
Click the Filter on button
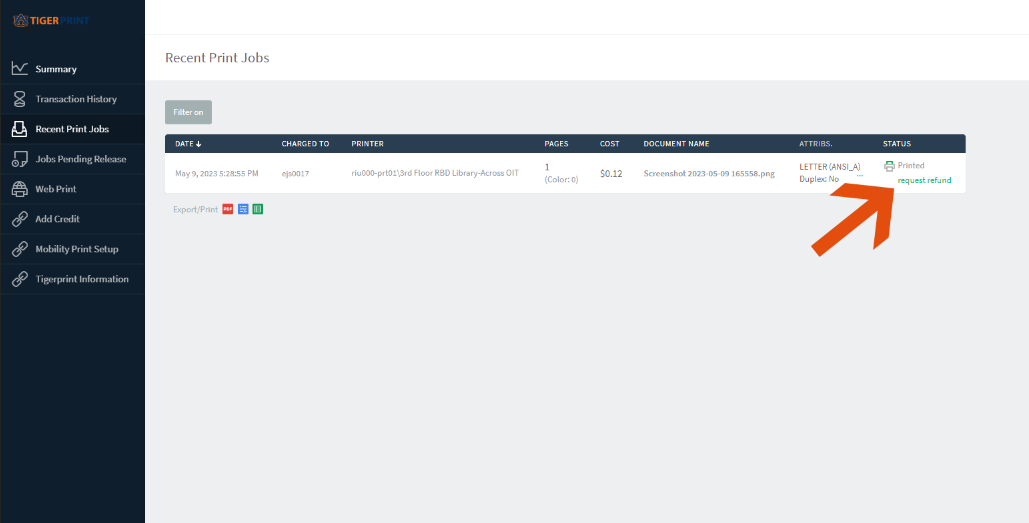188,112
